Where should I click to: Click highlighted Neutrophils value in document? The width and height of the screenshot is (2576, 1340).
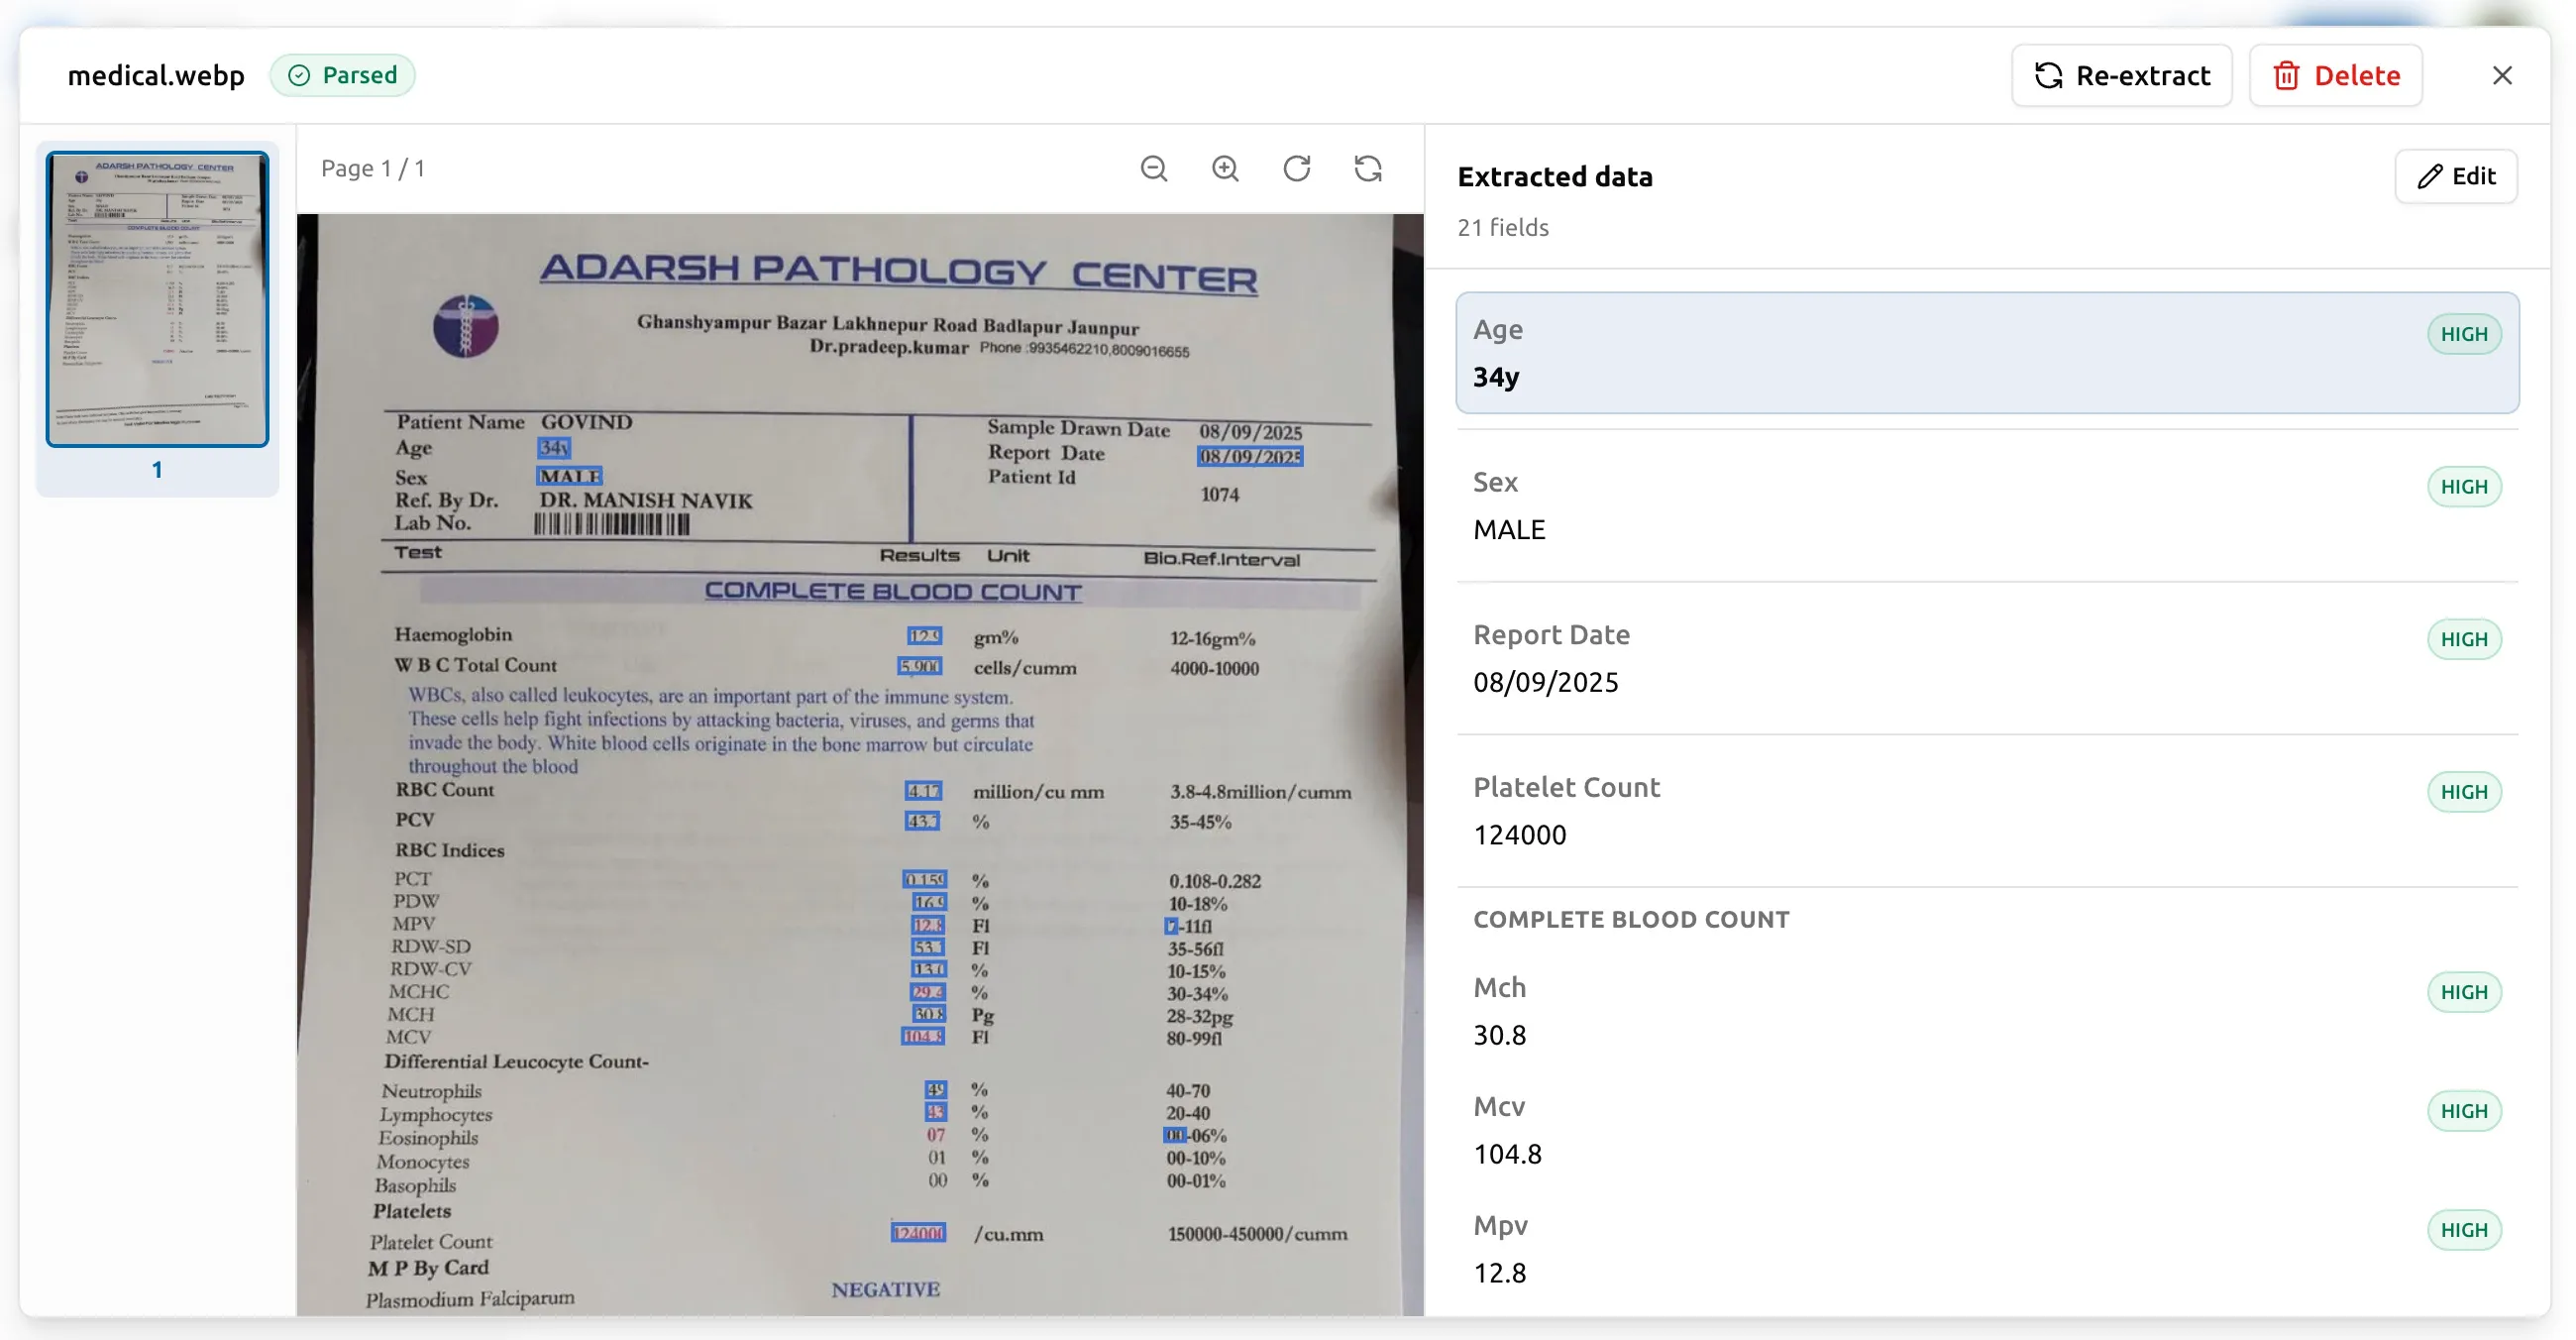935,1090
